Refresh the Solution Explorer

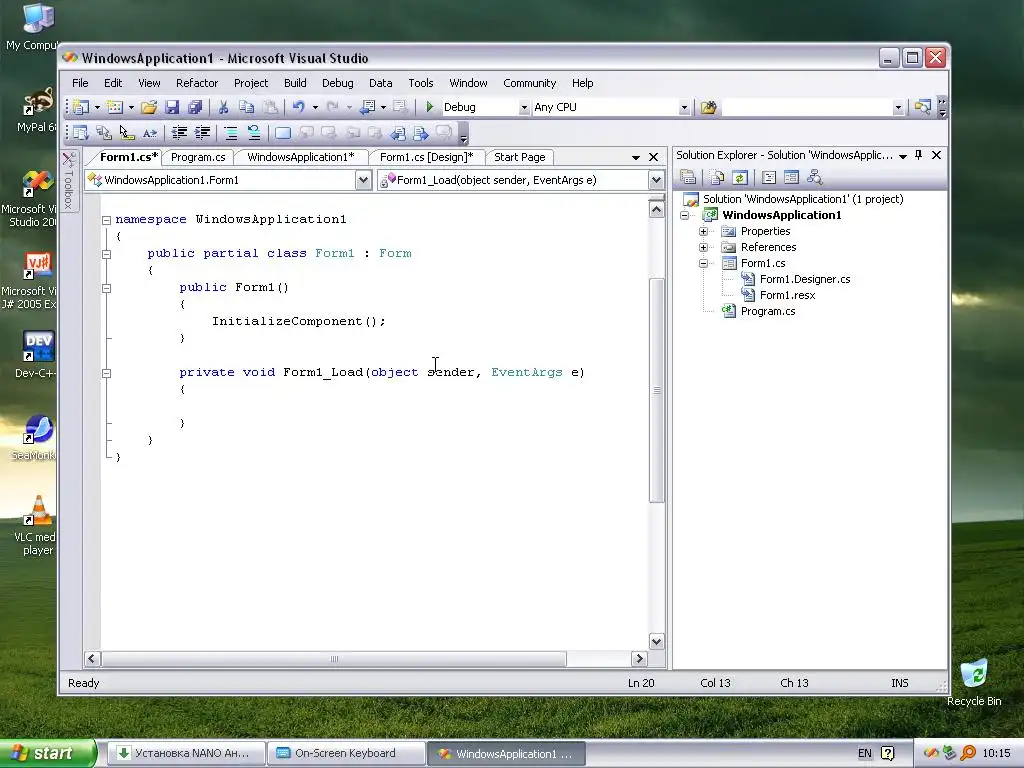click(740, 177)
